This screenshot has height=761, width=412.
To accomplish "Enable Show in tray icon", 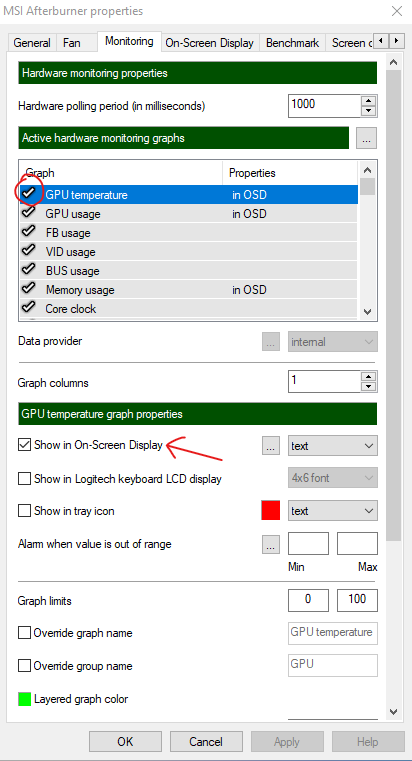I will (x=24, y=511).
